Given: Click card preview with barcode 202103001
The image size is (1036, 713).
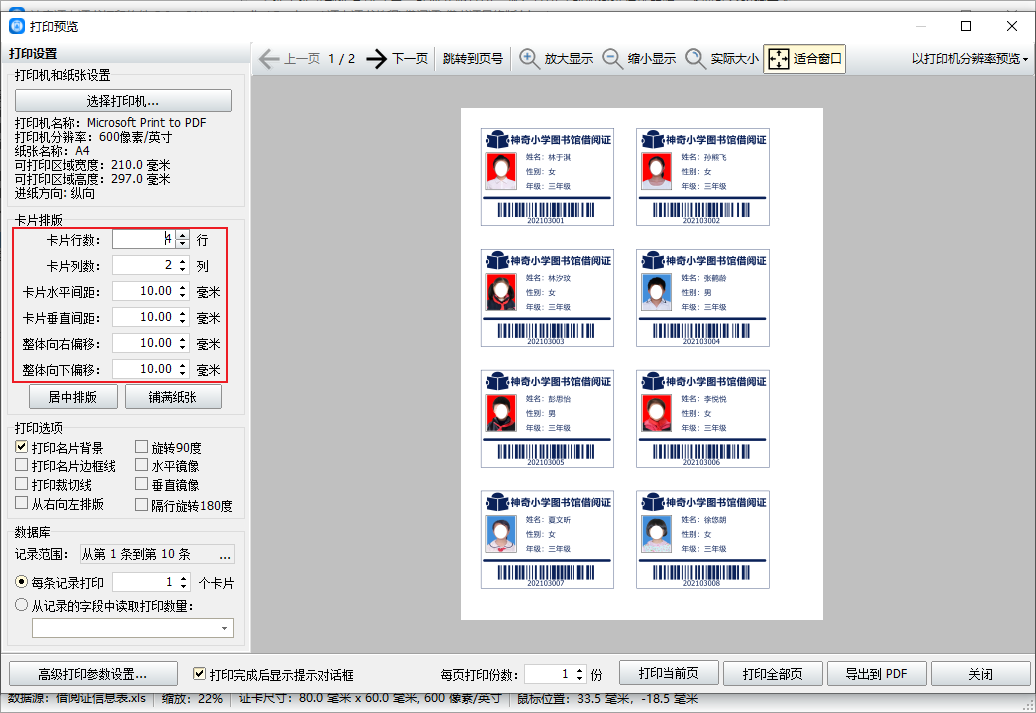Looking at the screenshot, I should 547,177.
